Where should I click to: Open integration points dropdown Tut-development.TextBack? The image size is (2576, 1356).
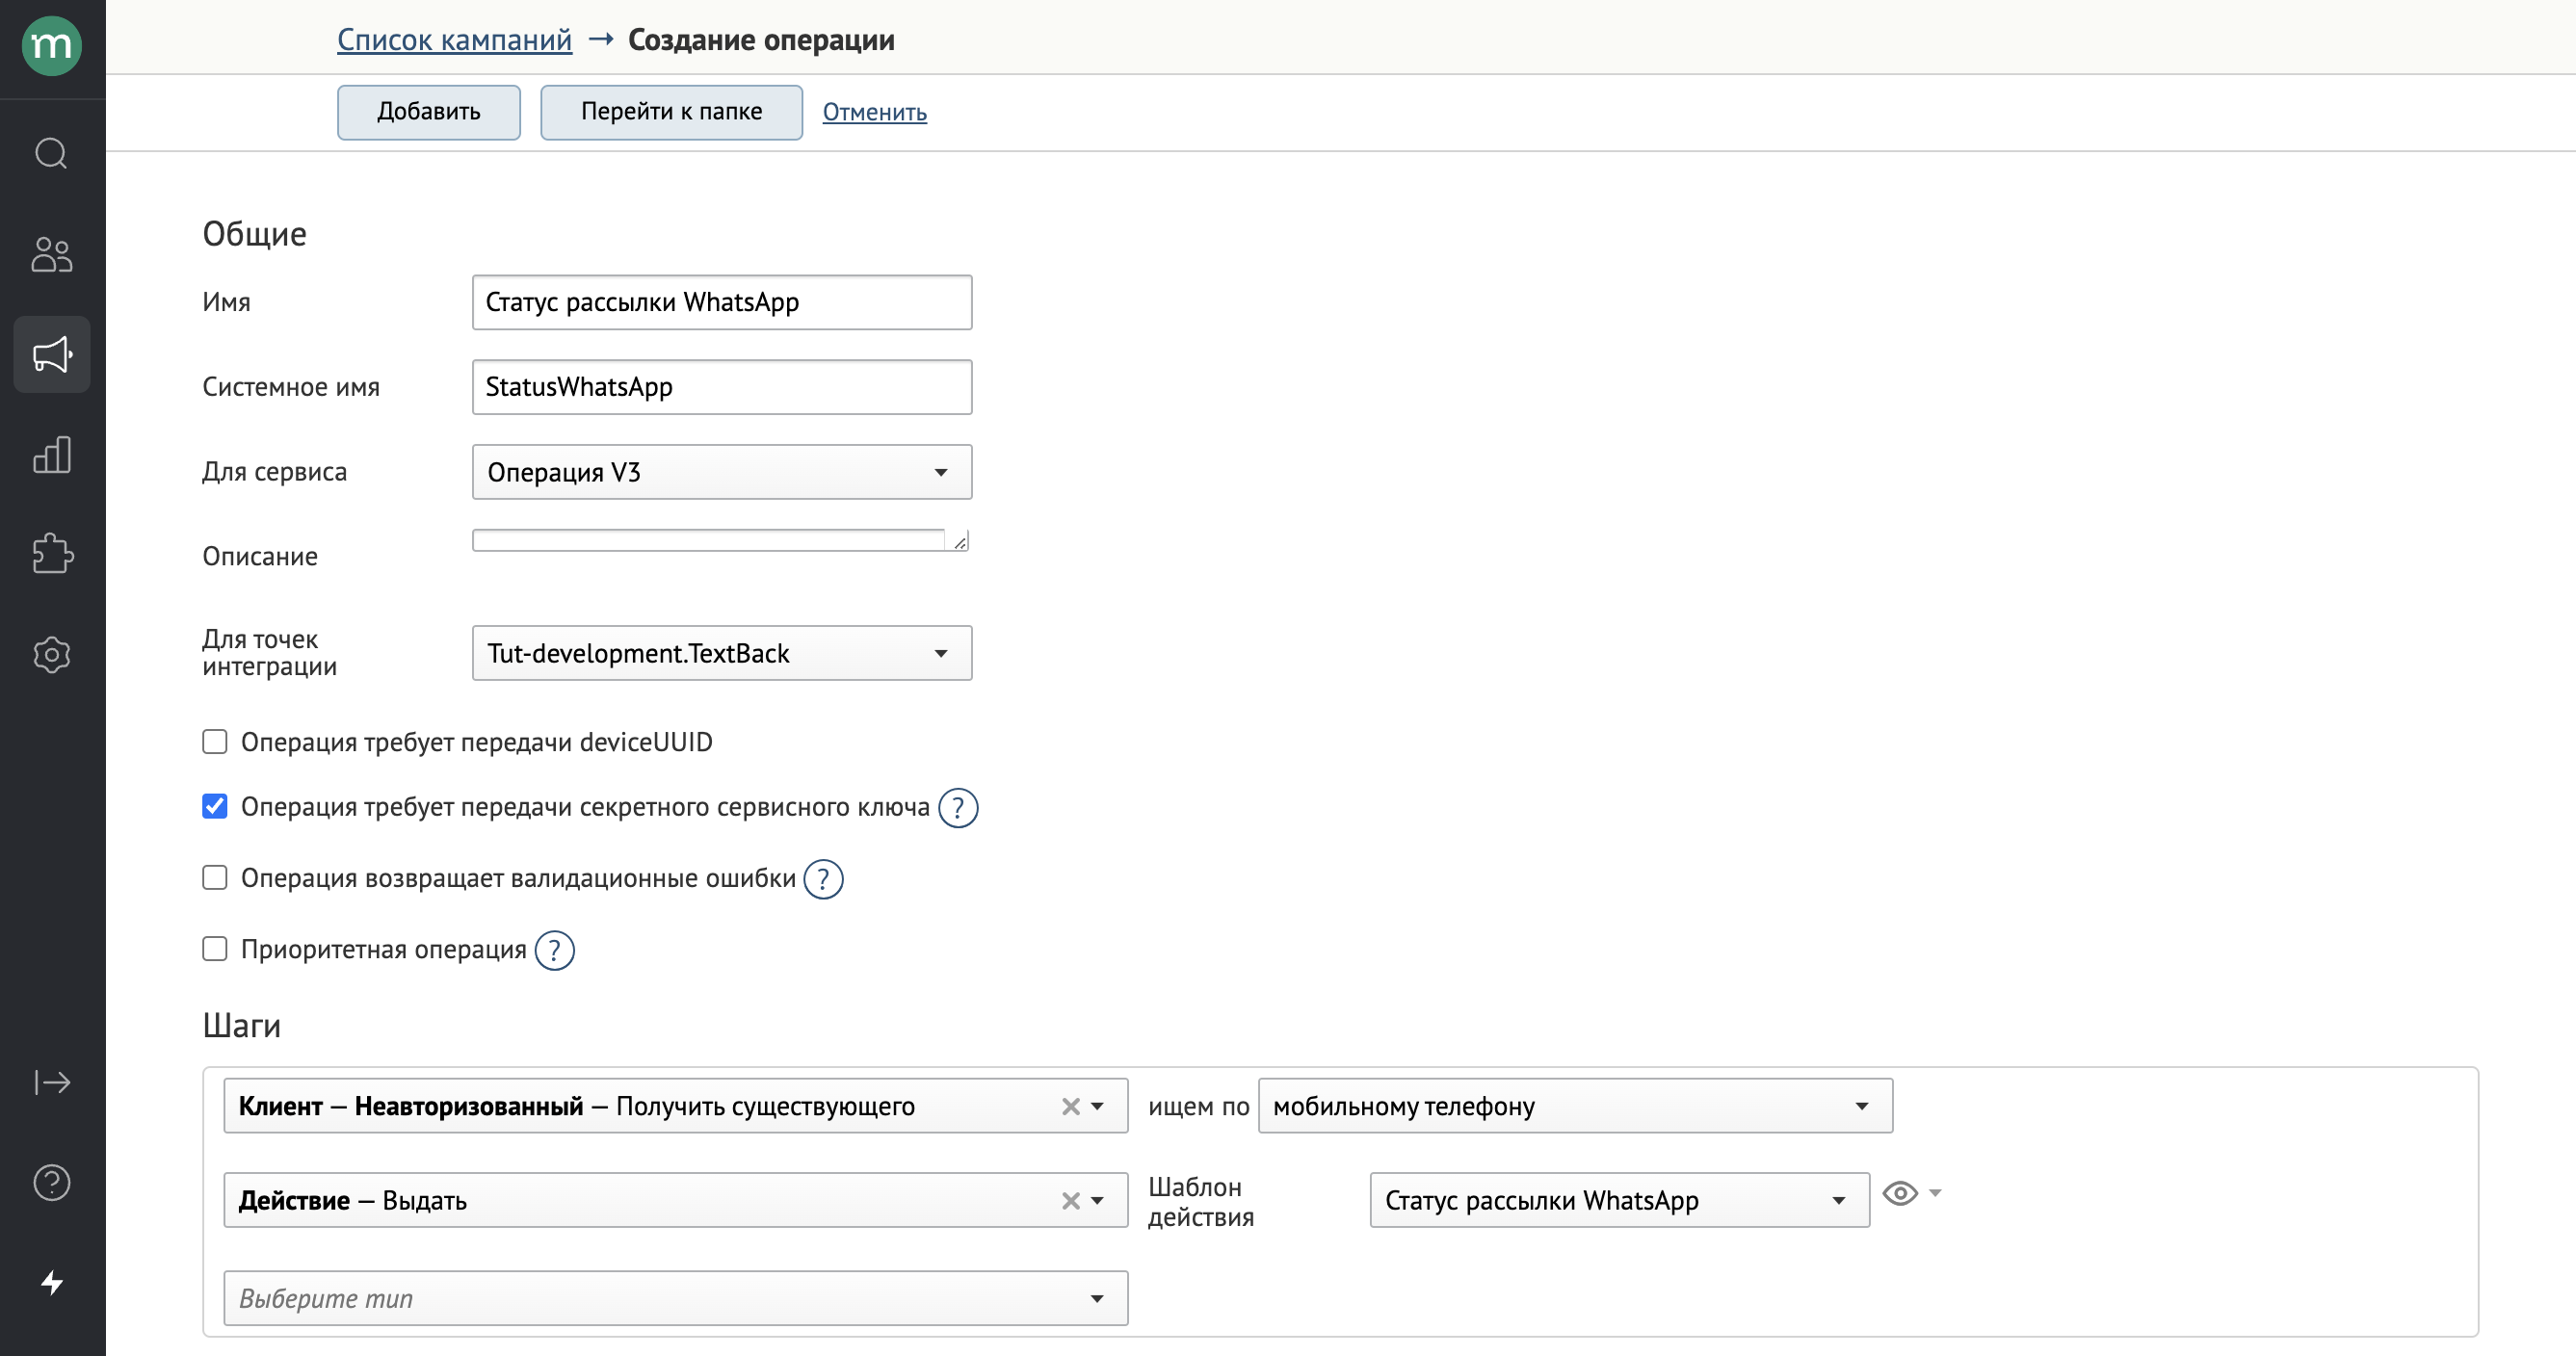click(x=722, y=653)
